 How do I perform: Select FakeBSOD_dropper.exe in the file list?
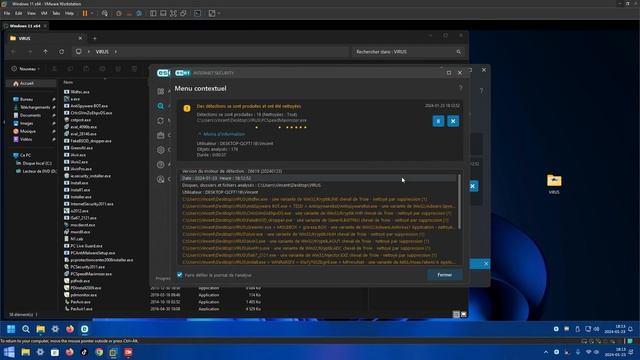coord(87,141)
